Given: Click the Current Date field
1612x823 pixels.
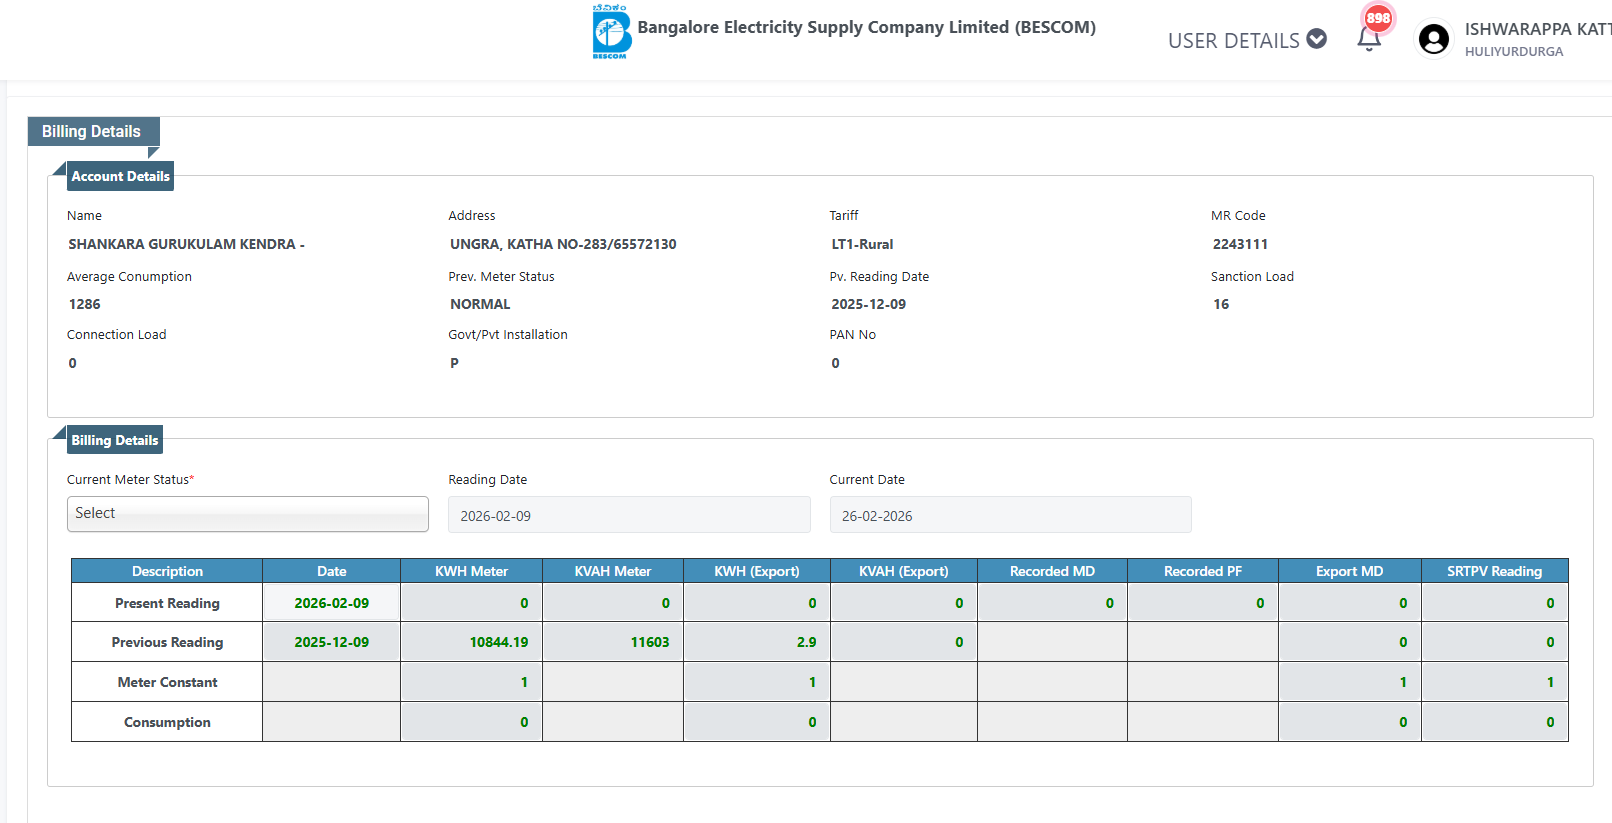Looking at the screenshot, I should 1010,515.
